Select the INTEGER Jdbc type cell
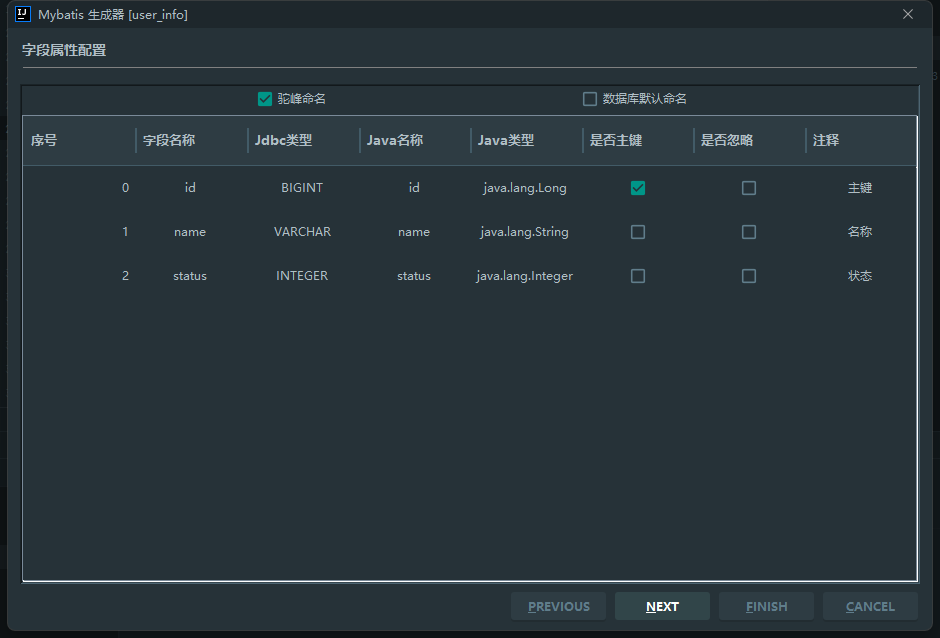This screenshot has height=638, width=940. 302,276
